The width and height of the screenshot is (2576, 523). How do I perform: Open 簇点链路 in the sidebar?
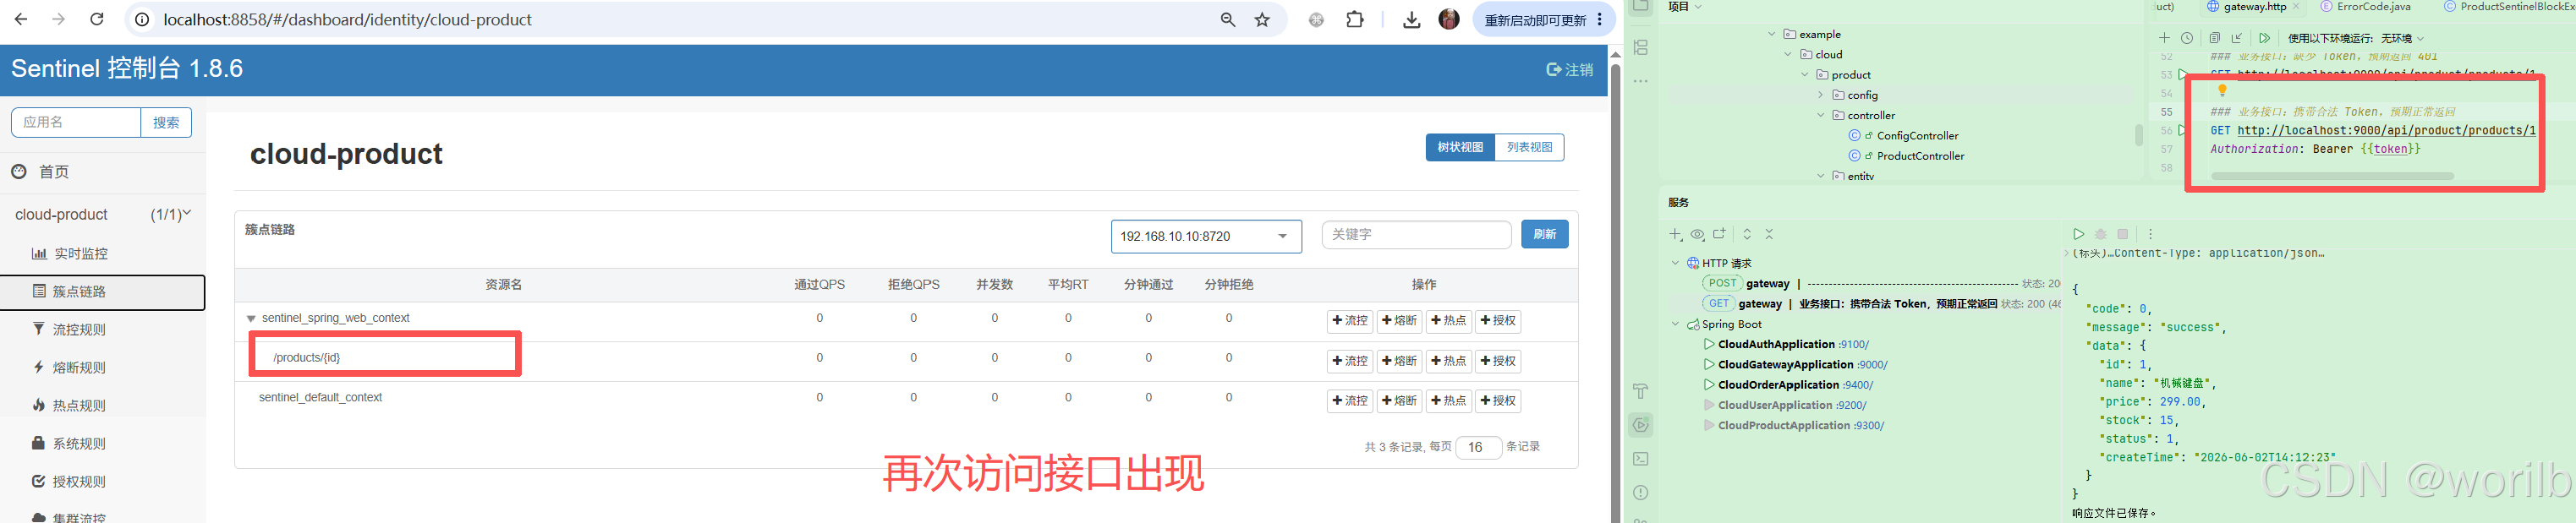click(103, 292)
